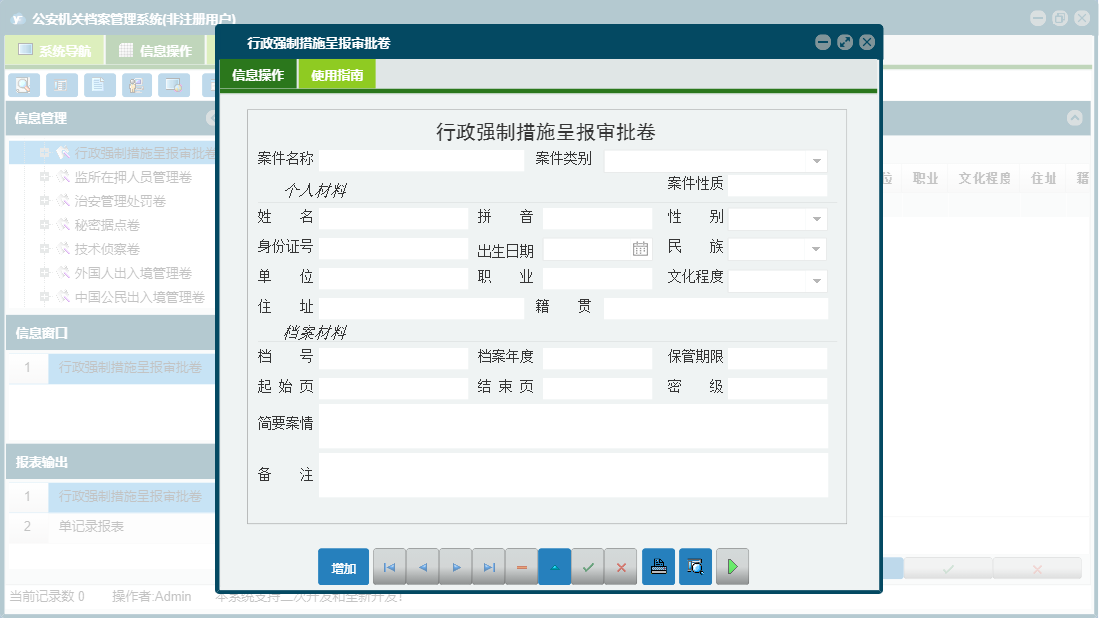Image resolution: width=1099 pixels, height=618 pixels.
Task: Open print preview with magnifier icon
Action: click(x=695, y=567)
